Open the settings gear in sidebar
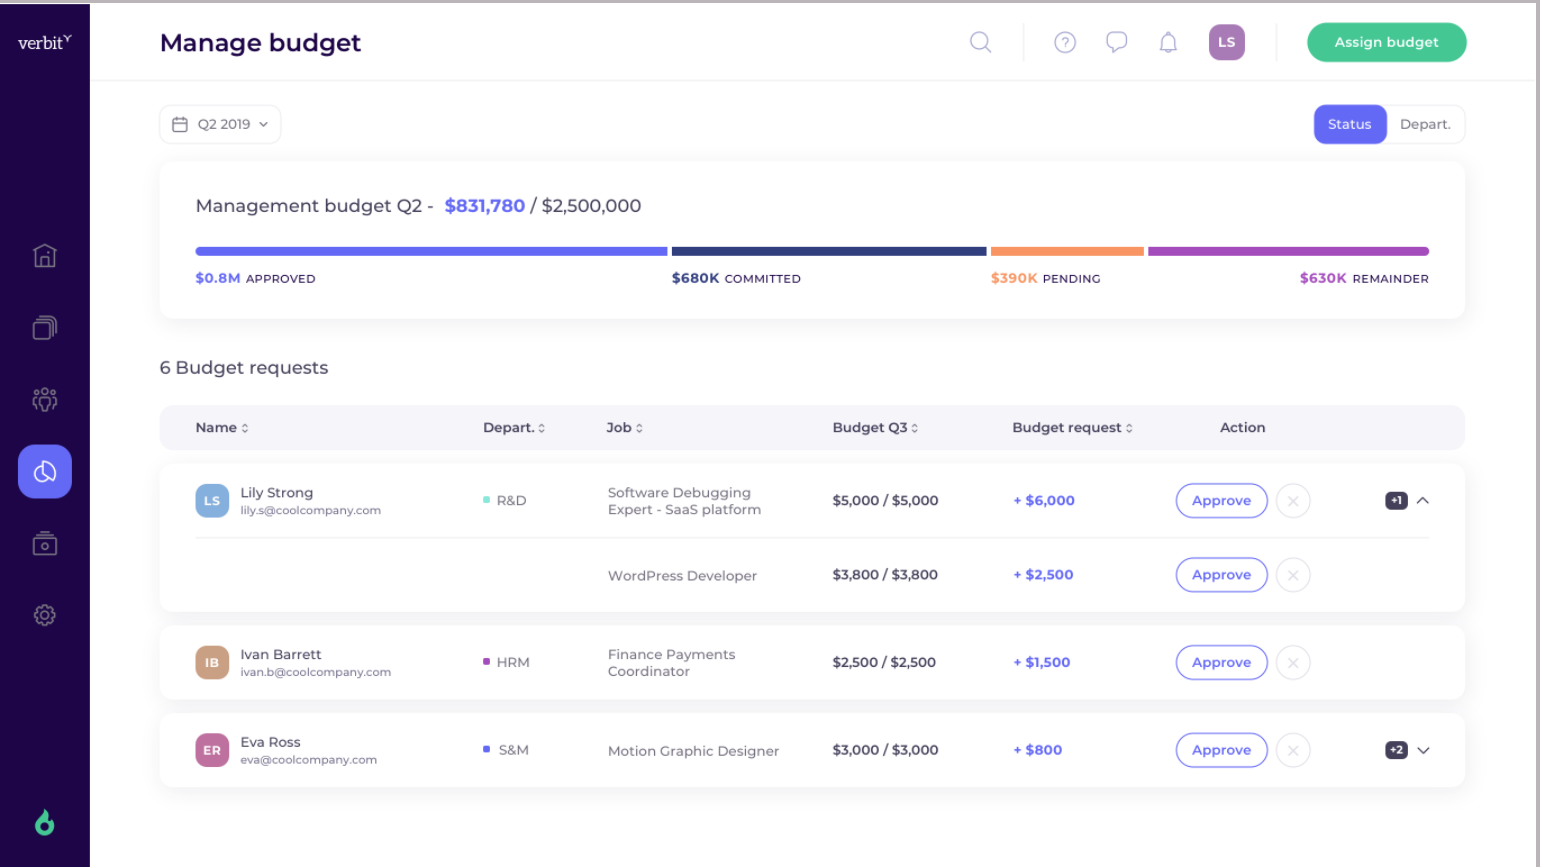This screenshot has width=1542, height=867. point(45,616)
